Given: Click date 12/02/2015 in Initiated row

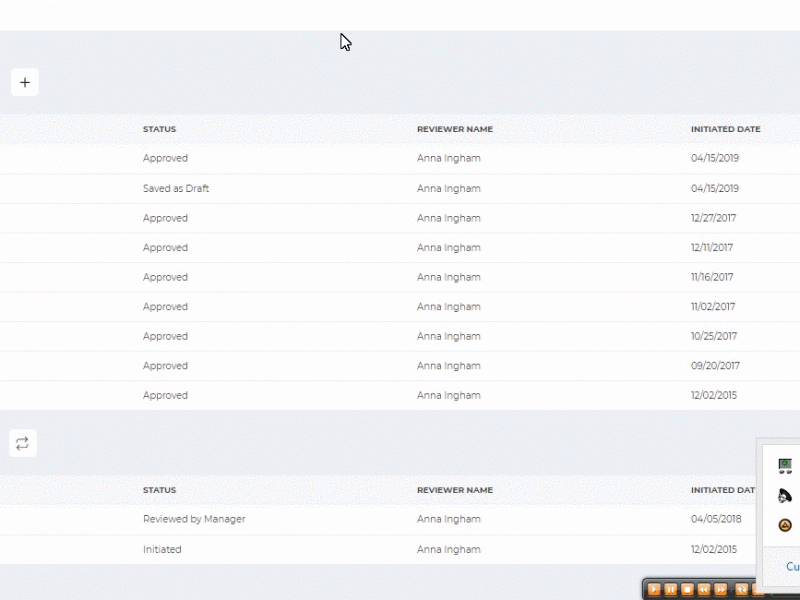Looking at the screenshot, I should 714,549.
